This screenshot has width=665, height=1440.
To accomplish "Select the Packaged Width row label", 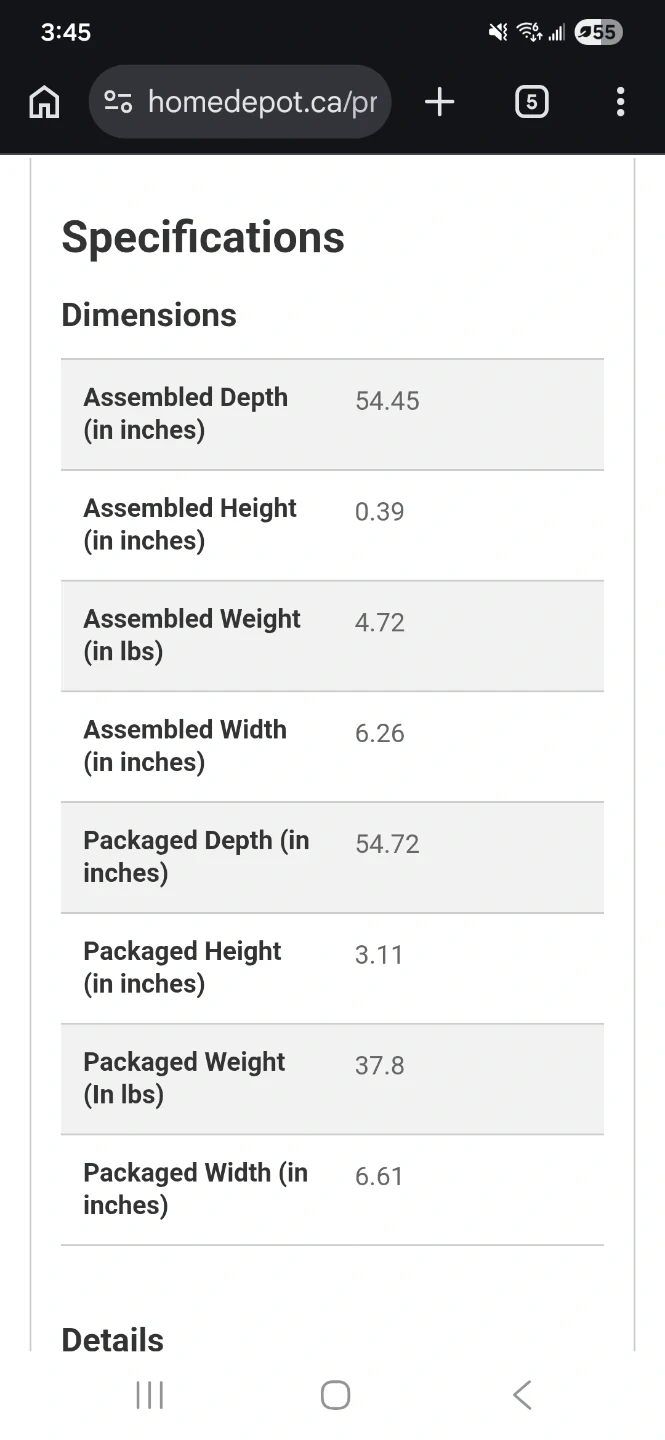I will pos(195,1188).
